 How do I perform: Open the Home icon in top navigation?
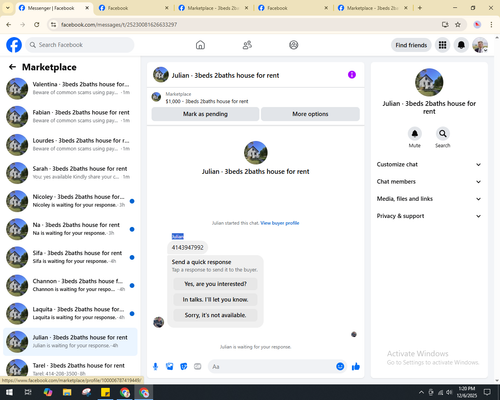[200, 45]
